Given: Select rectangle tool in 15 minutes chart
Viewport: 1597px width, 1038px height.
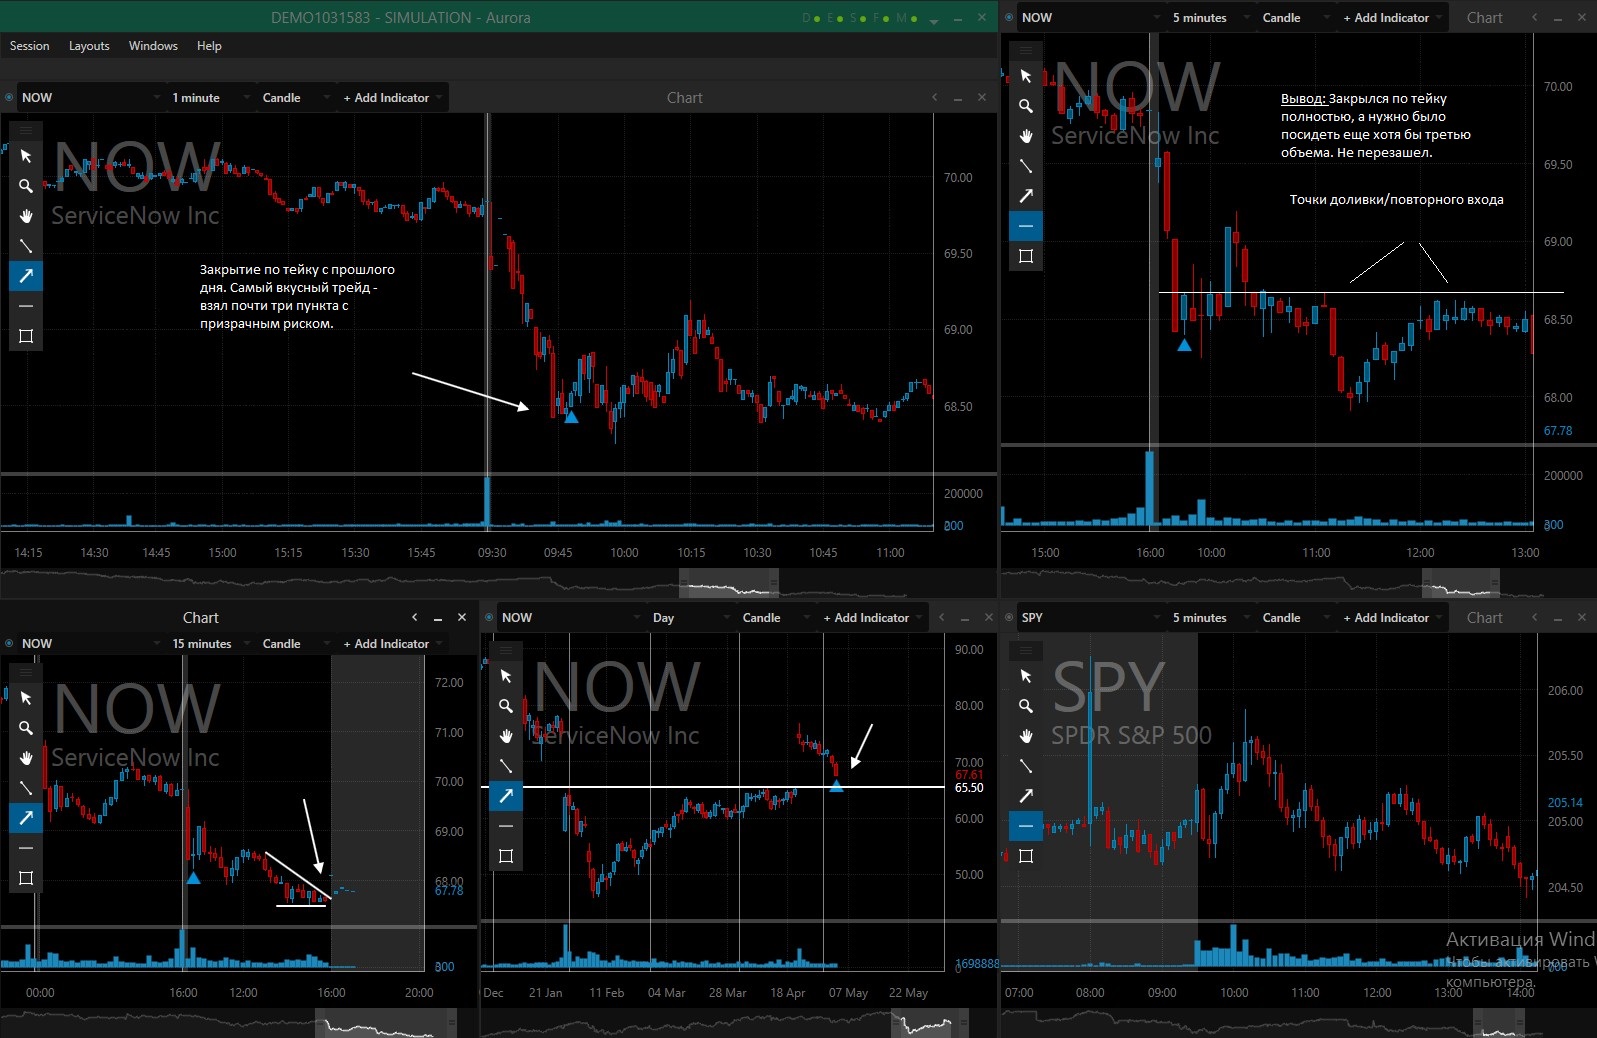Looking at the screenshot, I should pos(26,878).
